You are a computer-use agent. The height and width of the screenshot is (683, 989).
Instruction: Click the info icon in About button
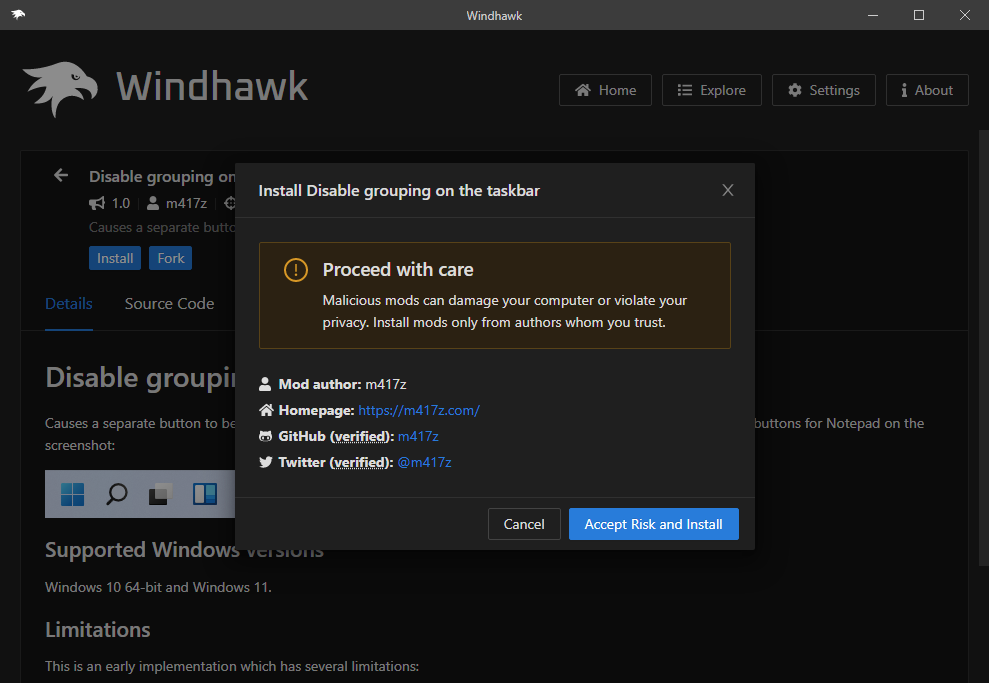pos(904,90)
